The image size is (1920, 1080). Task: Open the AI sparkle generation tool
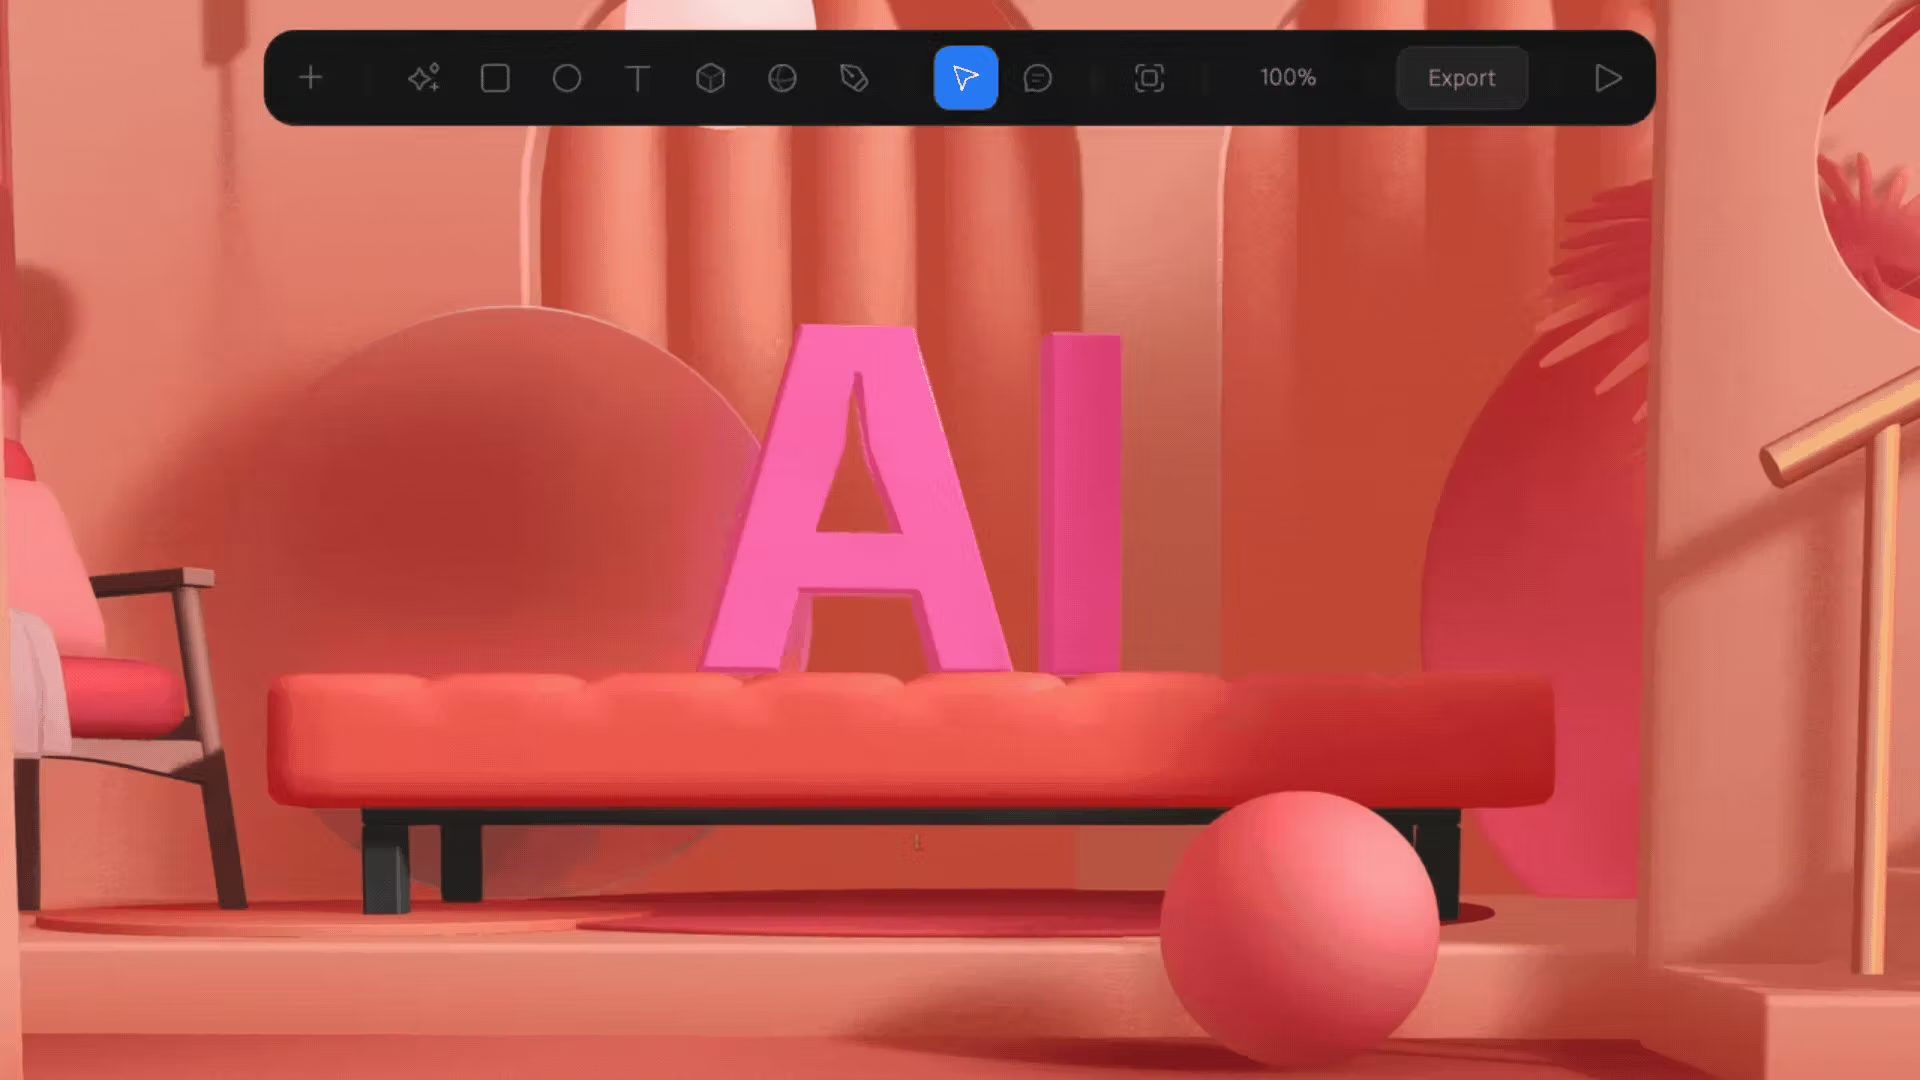click(424, 78)
